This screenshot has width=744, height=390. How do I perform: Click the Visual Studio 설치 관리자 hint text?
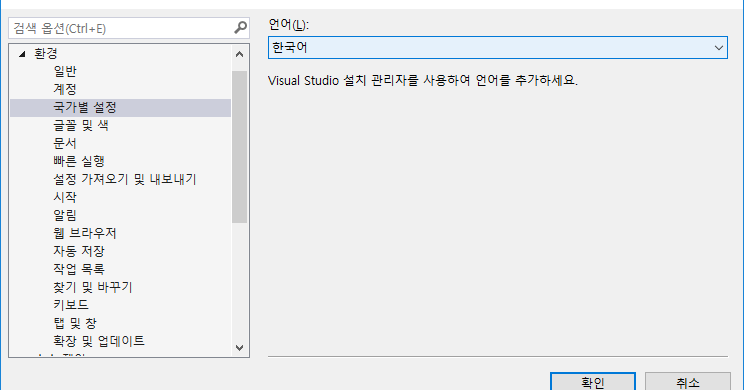(x=423, y=80)
